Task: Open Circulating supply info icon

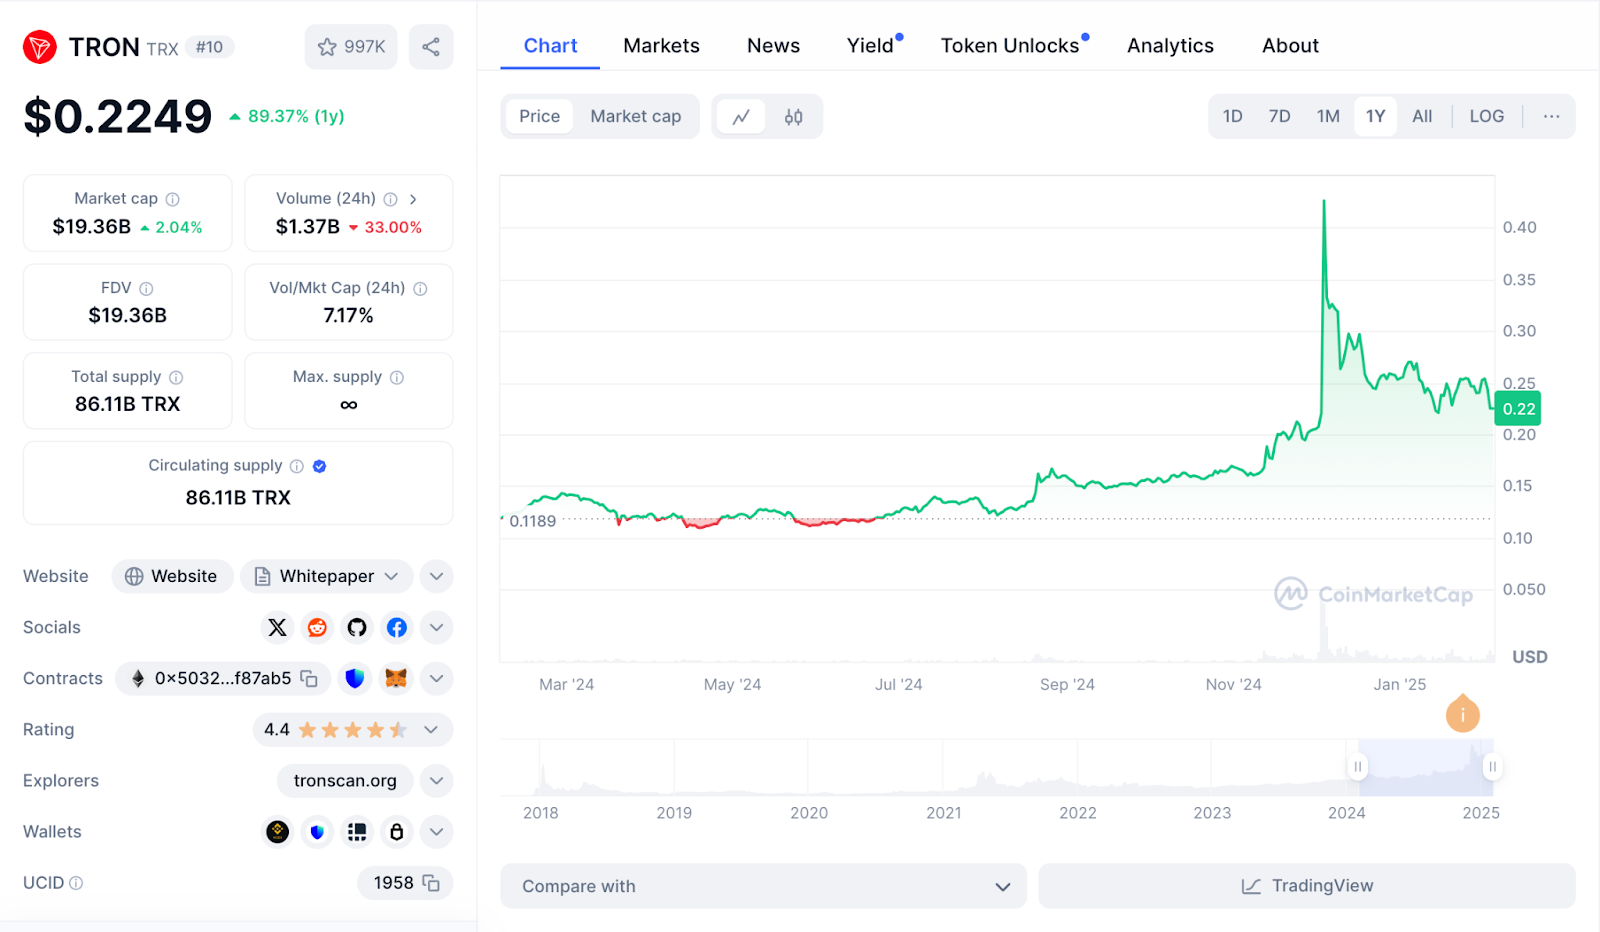Action: tap(297, 466)
